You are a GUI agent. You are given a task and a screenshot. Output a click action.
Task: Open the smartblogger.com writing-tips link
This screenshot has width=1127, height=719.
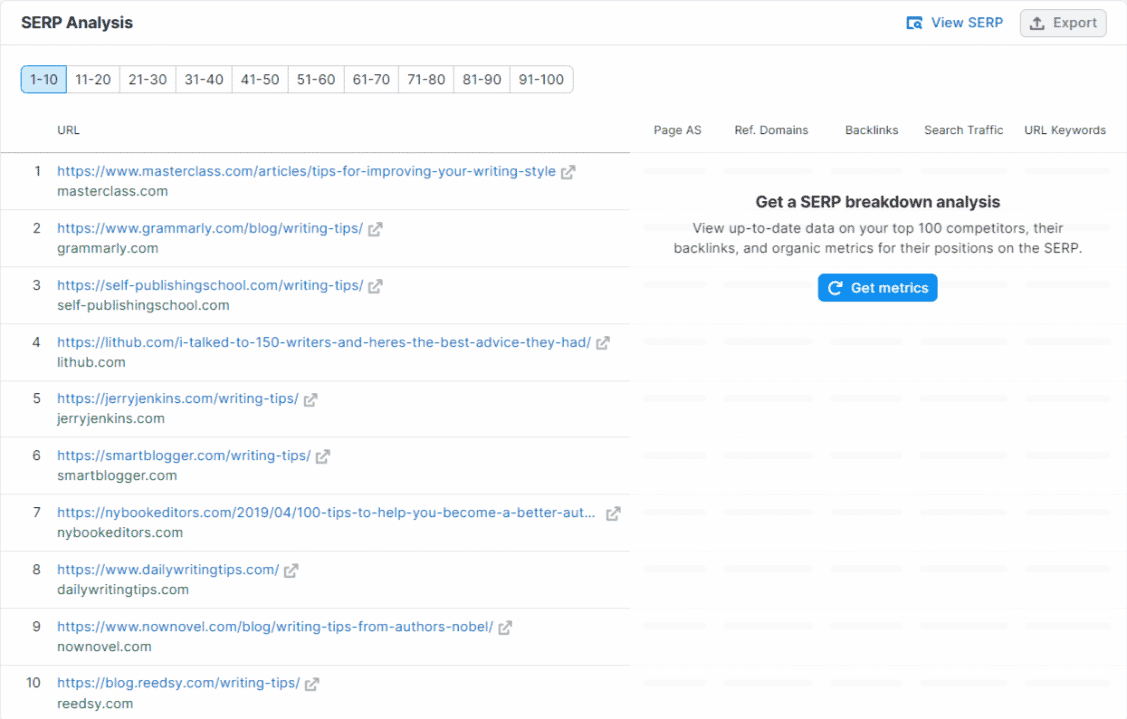[184, 455]
